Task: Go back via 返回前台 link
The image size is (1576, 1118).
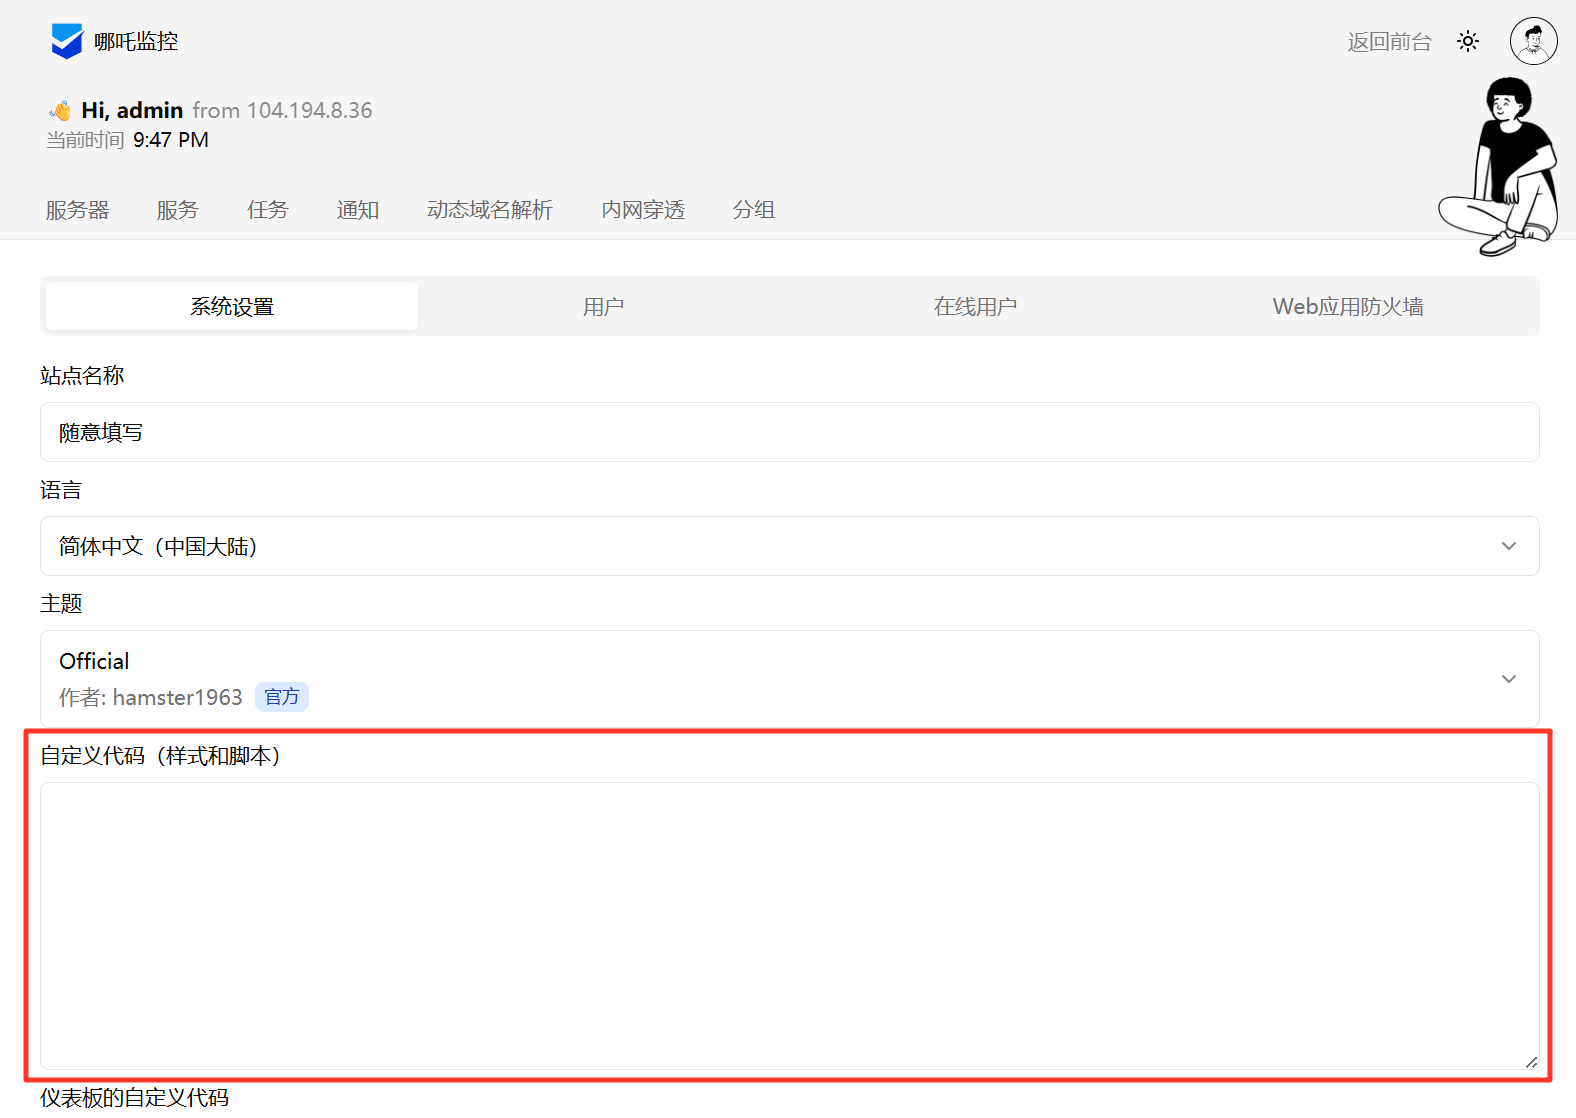Action: (x=1389, y=41)
